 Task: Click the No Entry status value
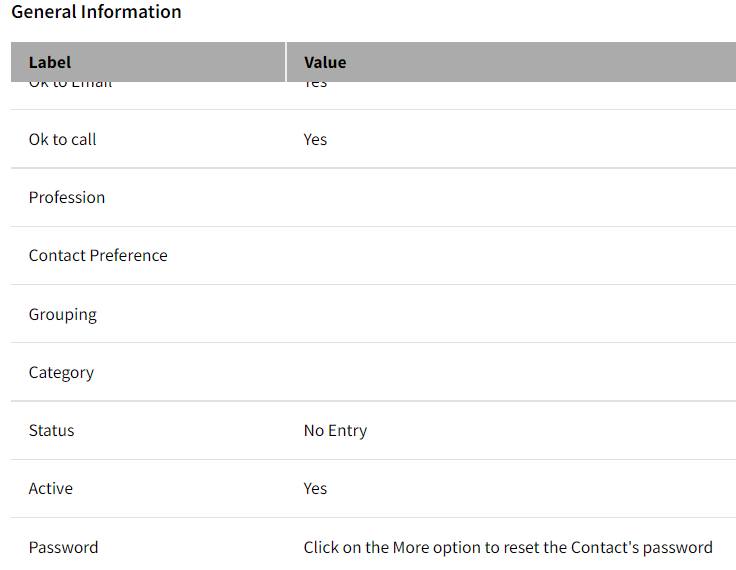(336, 431)
